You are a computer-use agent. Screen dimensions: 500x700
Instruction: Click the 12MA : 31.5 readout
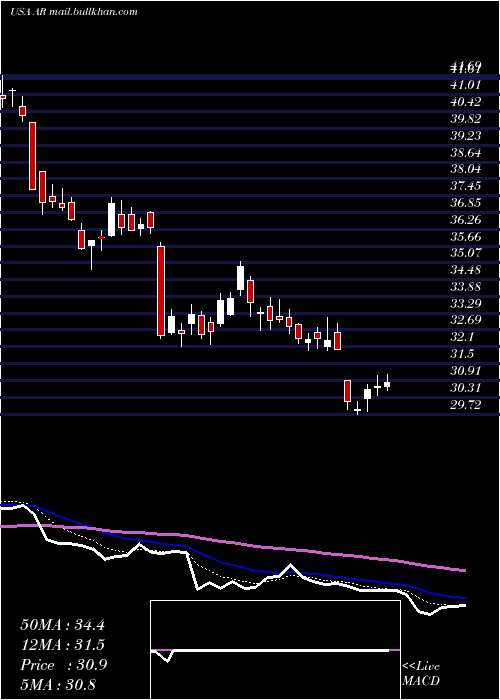62,645
